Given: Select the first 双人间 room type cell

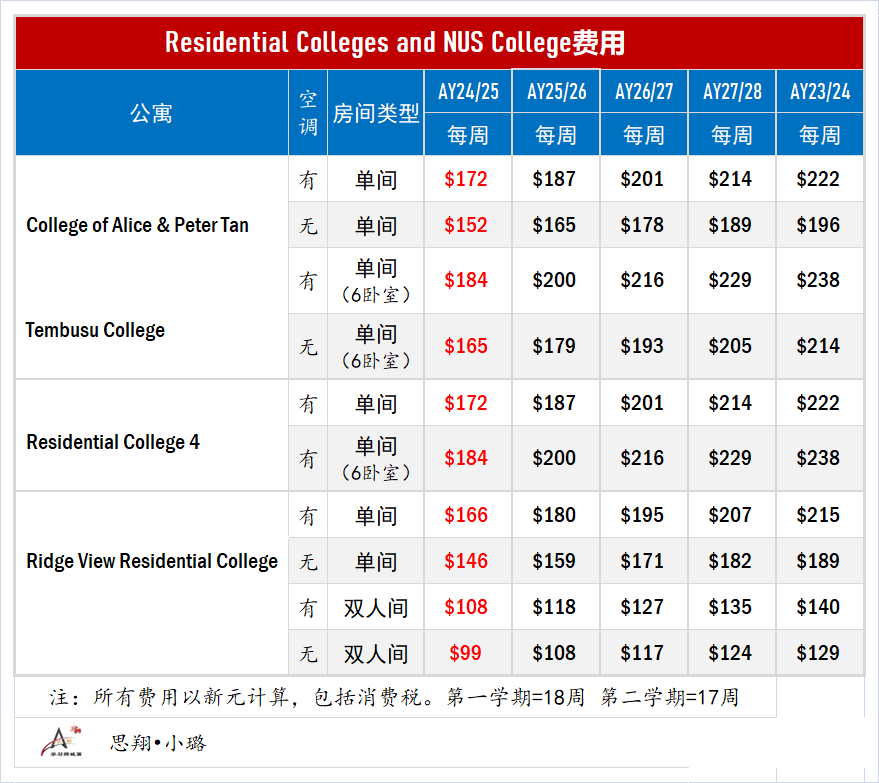Looking at the screenshot, I should [x=376, y=608].
